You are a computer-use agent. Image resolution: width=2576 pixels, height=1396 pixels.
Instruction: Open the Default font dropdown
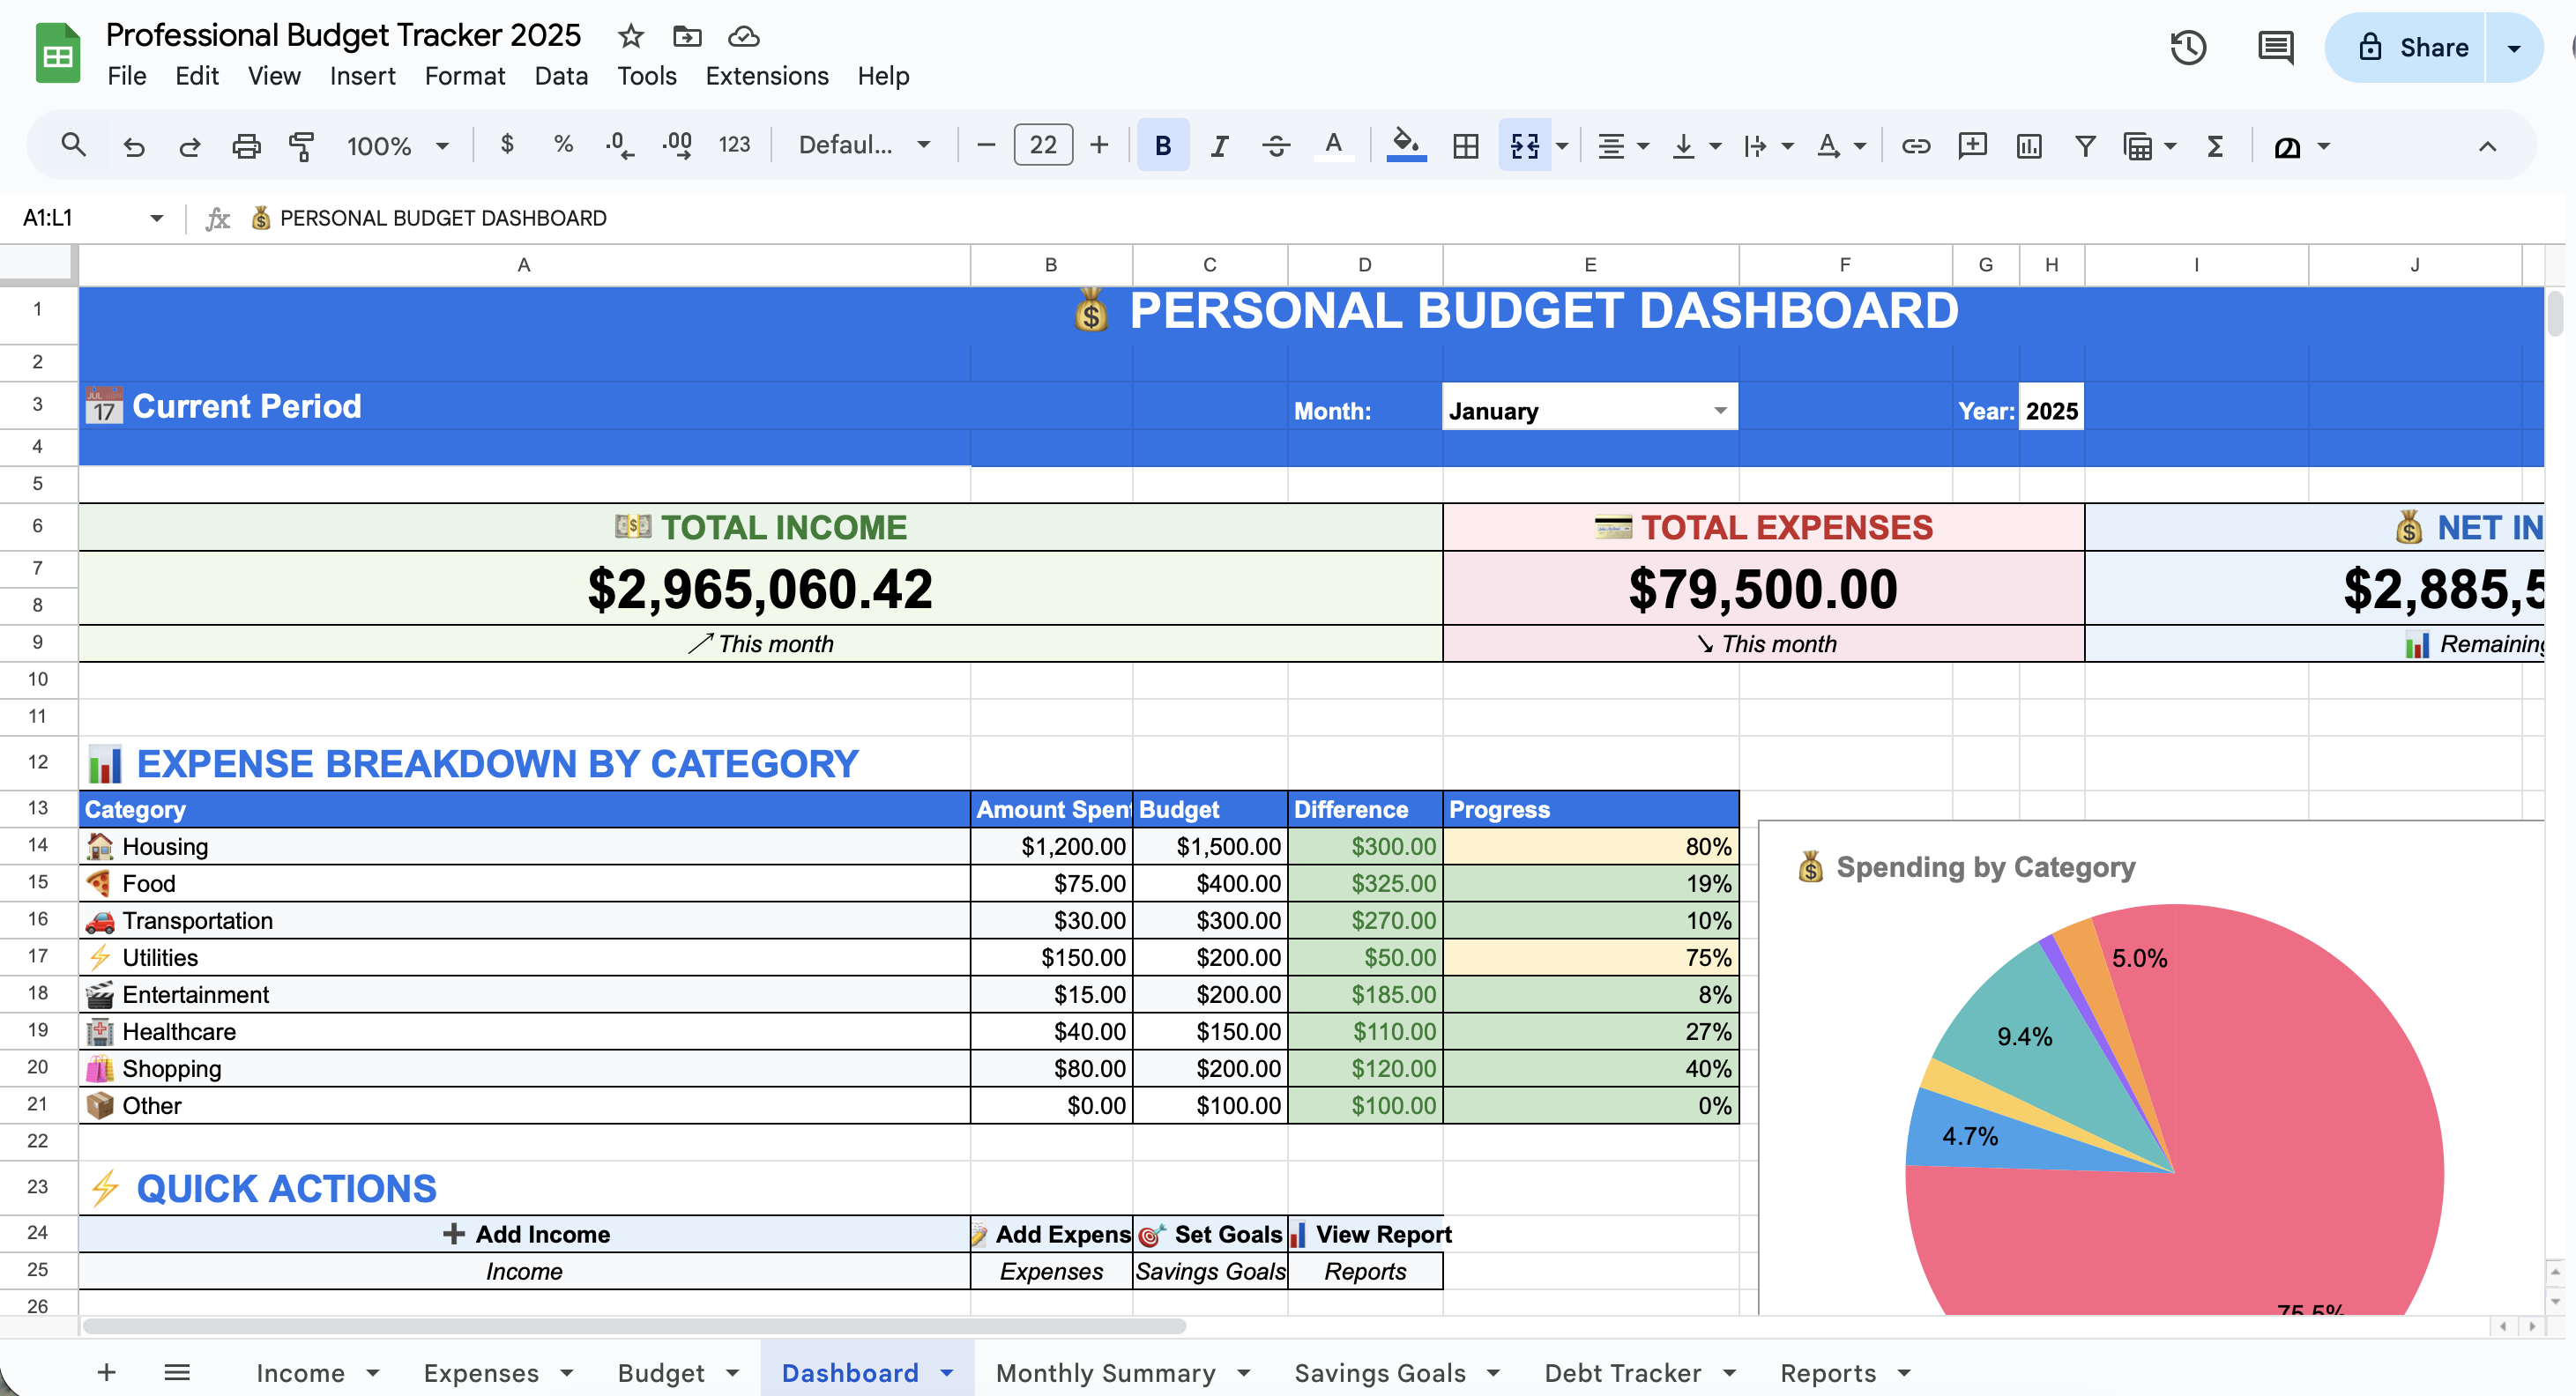click(x=864, y=146)
